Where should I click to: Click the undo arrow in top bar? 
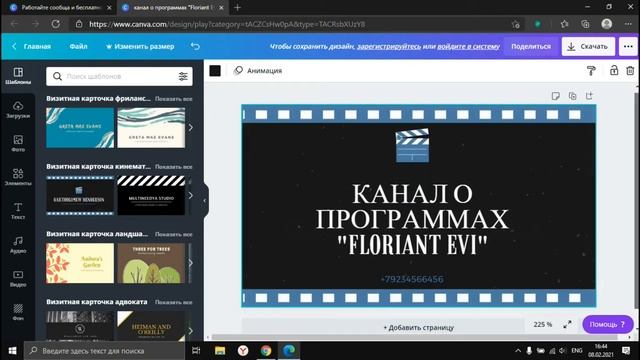pyautogui.click(x=195, y=46)
